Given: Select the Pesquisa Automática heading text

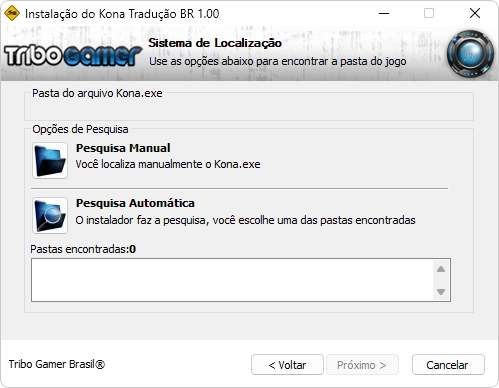Looking at the screenshot, I should [x=135, y=203].
